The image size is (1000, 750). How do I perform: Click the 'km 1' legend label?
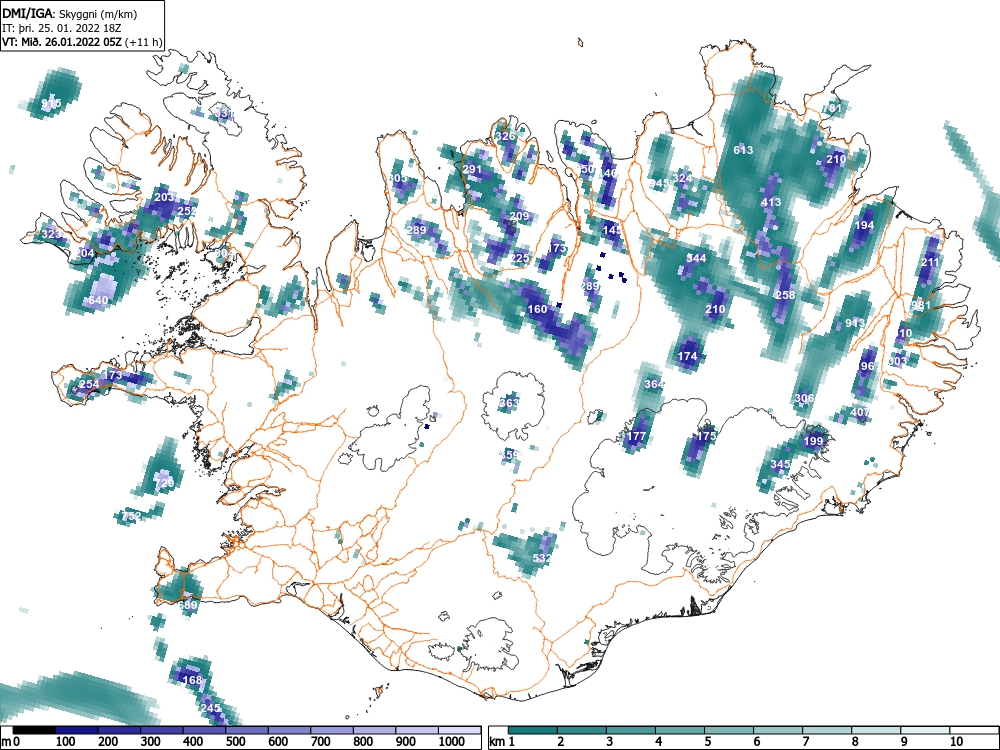(x=503, y=742)
